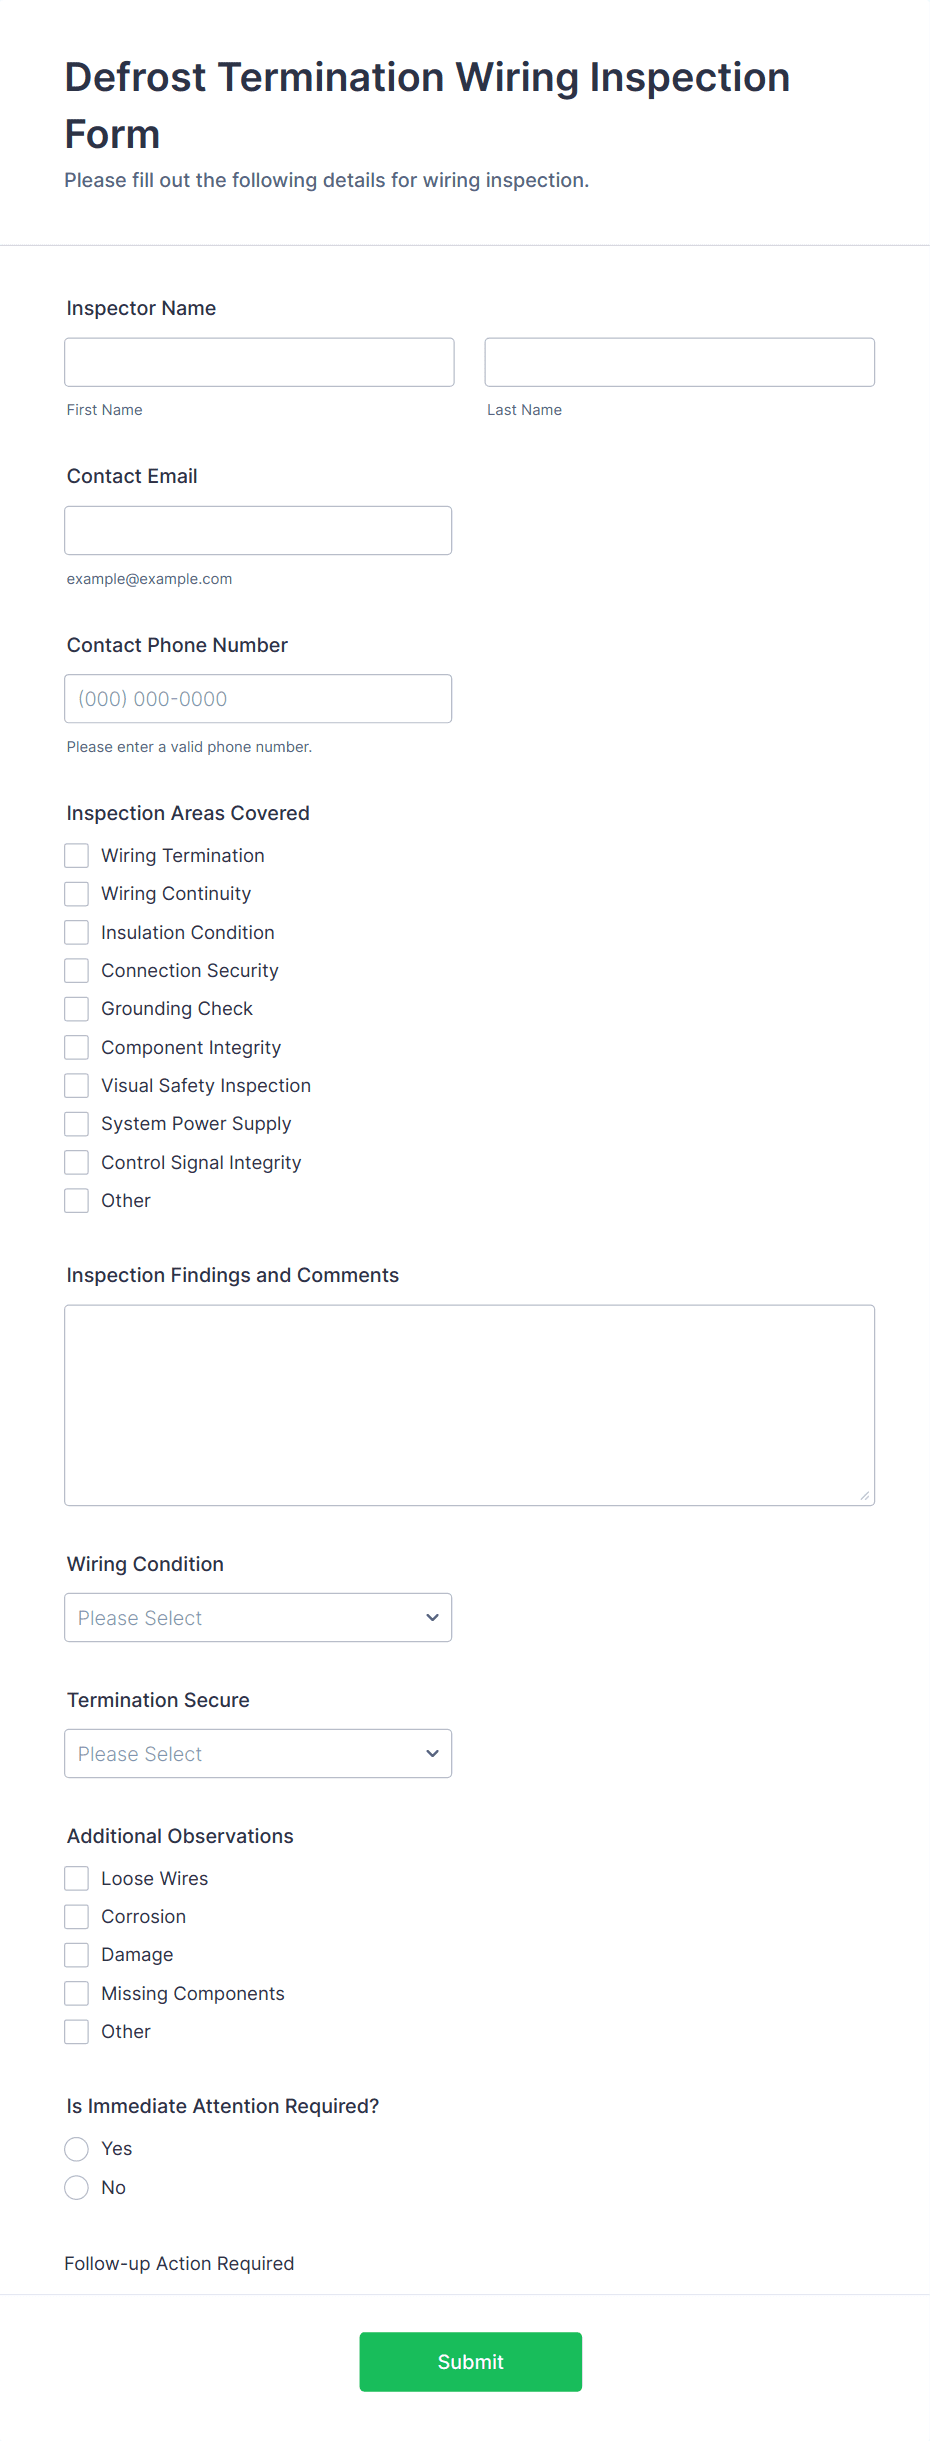Focus the Contact Email field
The width and height of the screenshot is (930, 2441).
258,530
